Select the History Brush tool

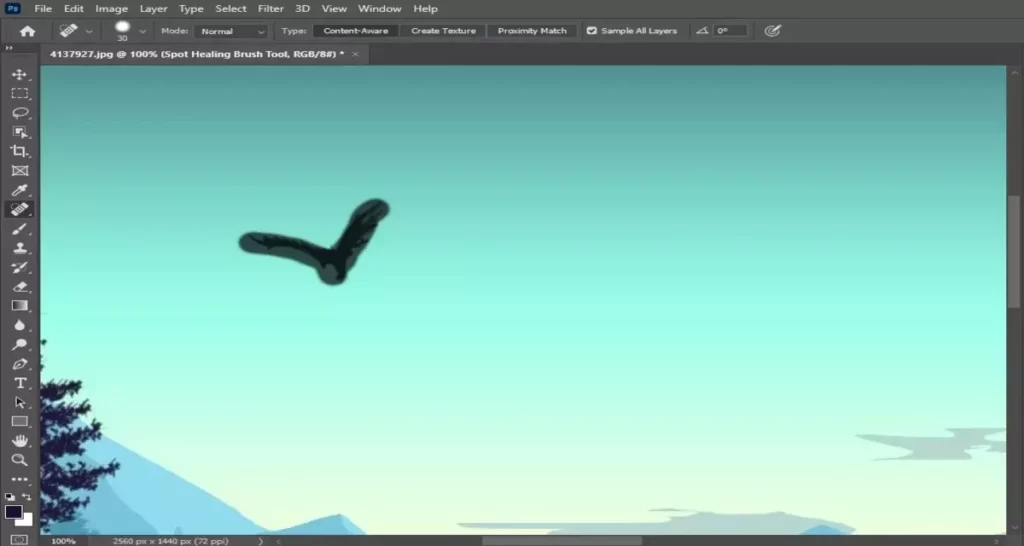(20, 267)
